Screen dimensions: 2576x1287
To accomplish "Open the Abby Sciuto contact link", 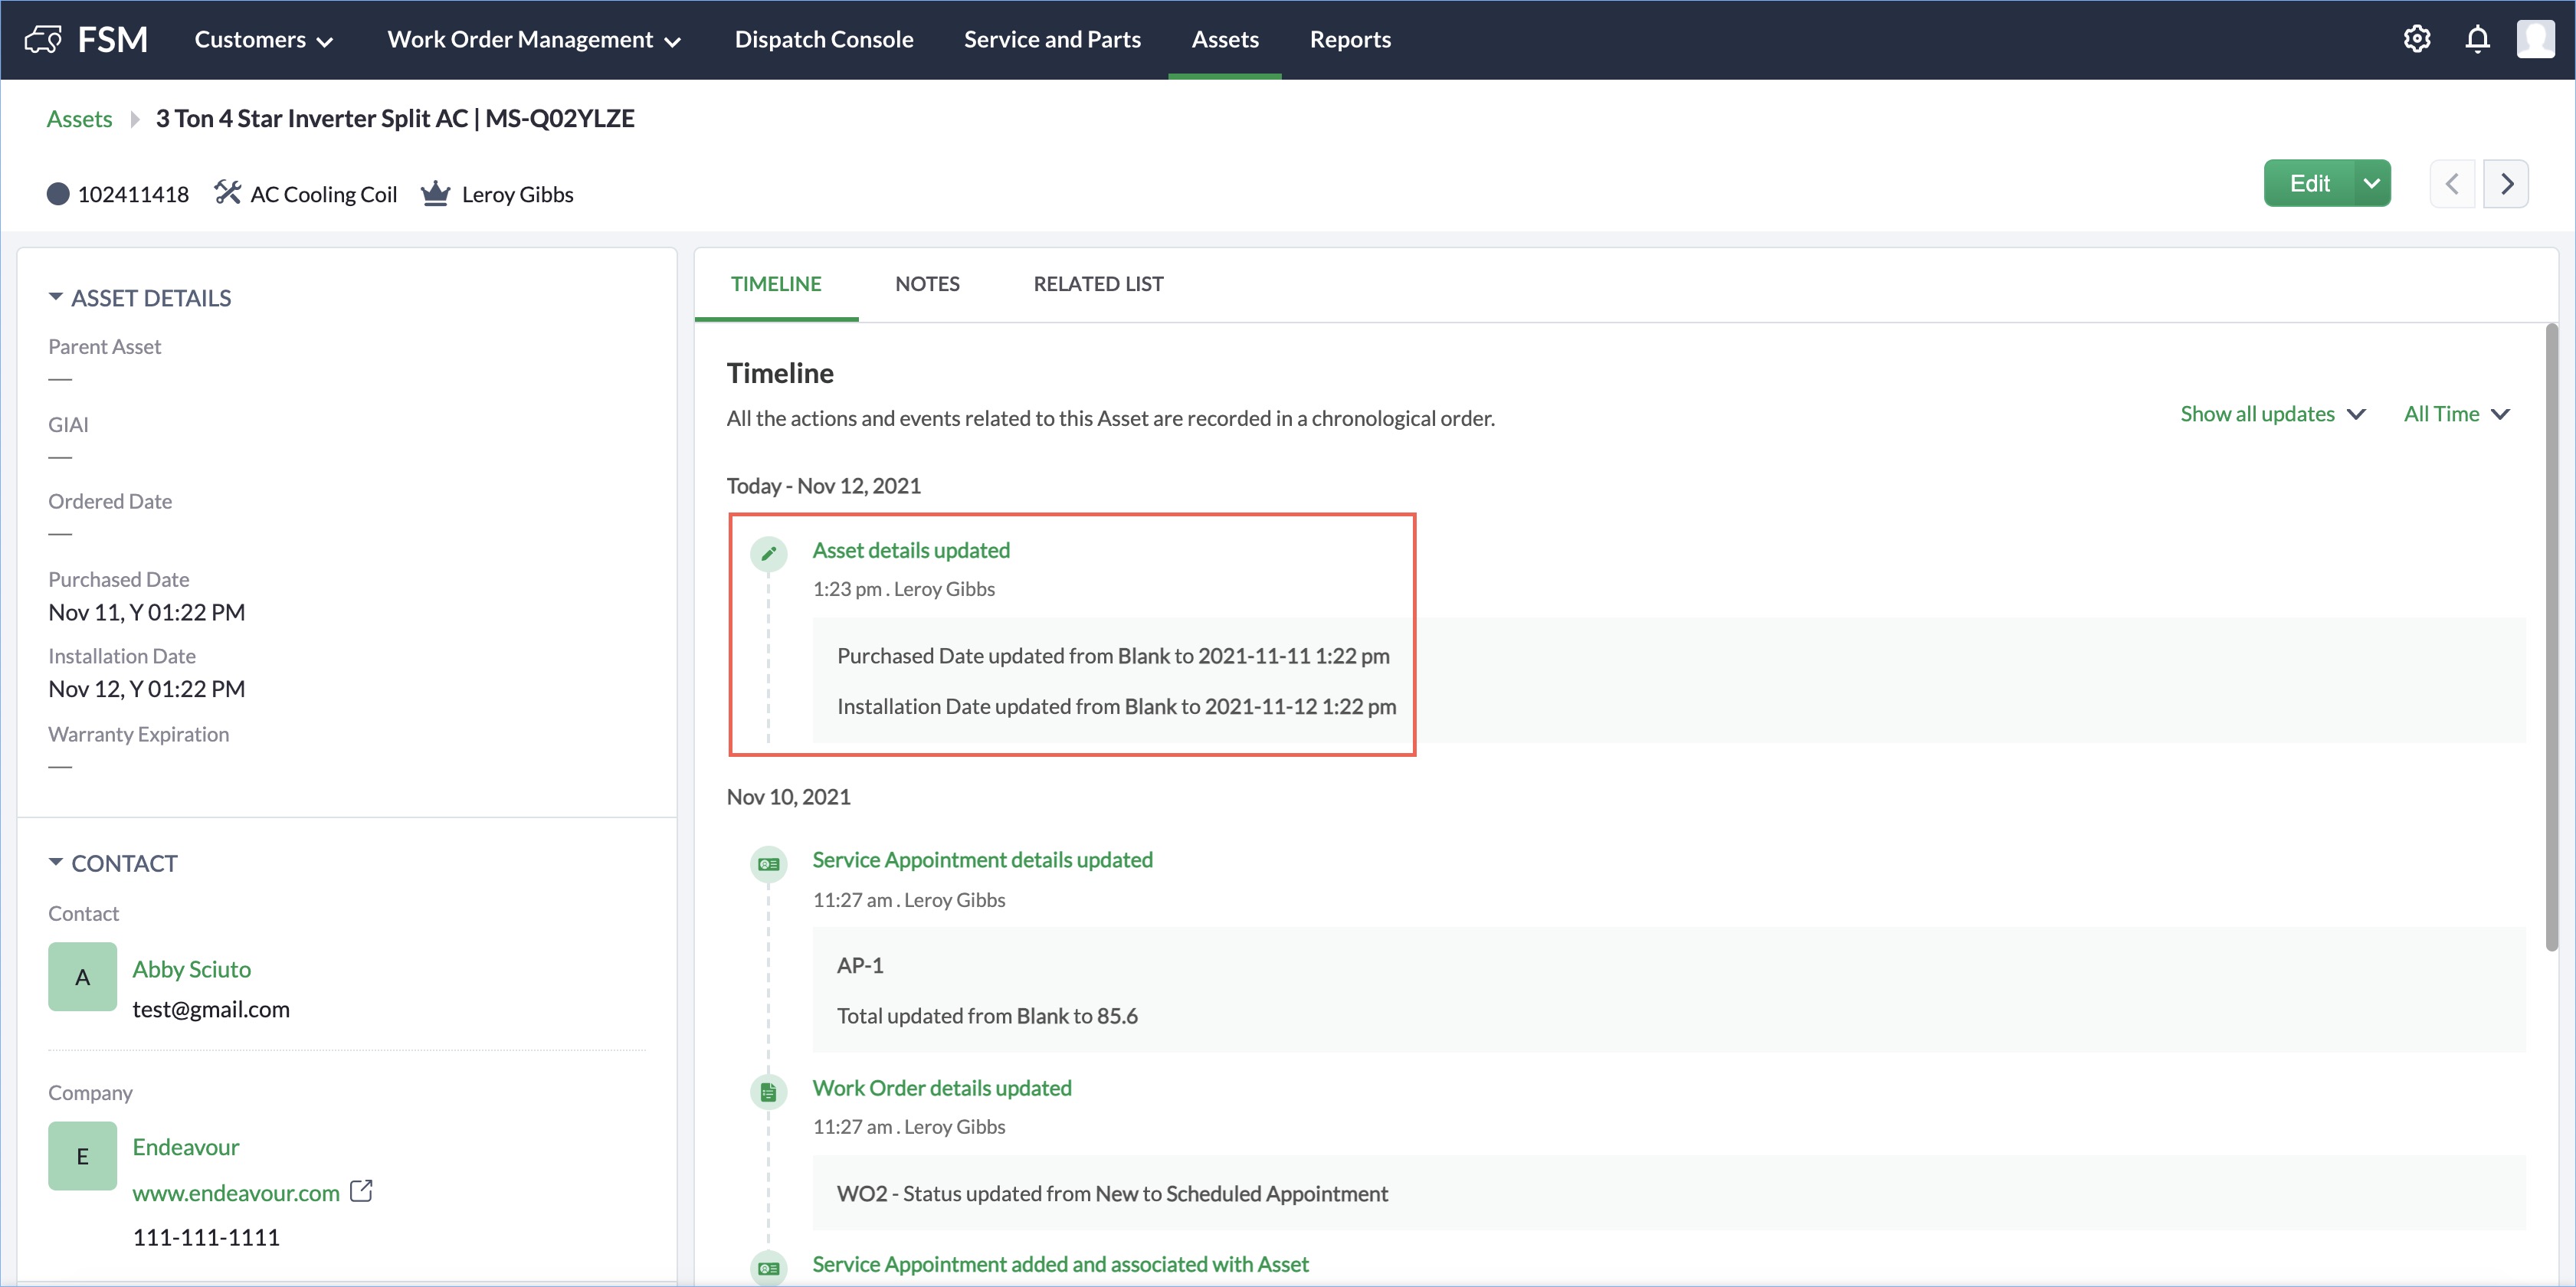I will point(191,969).
